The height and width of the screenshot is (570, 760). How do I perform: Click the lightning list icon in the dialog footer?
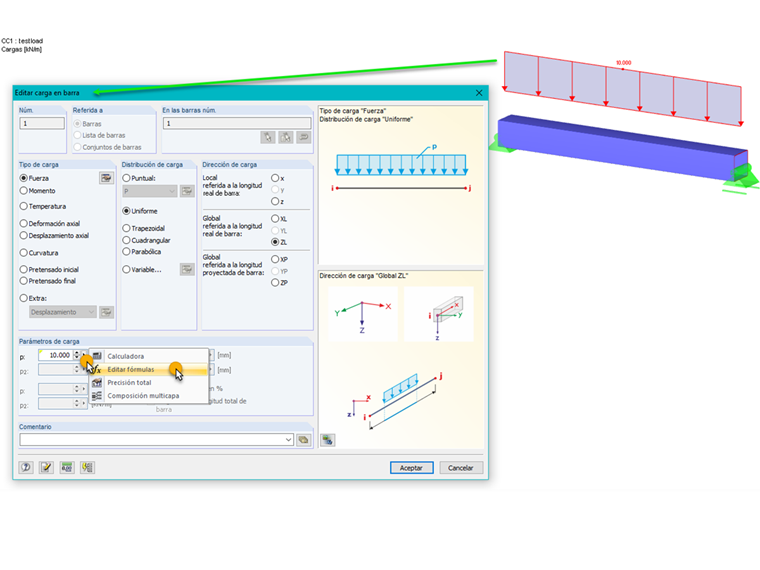(x=87, y=467)
